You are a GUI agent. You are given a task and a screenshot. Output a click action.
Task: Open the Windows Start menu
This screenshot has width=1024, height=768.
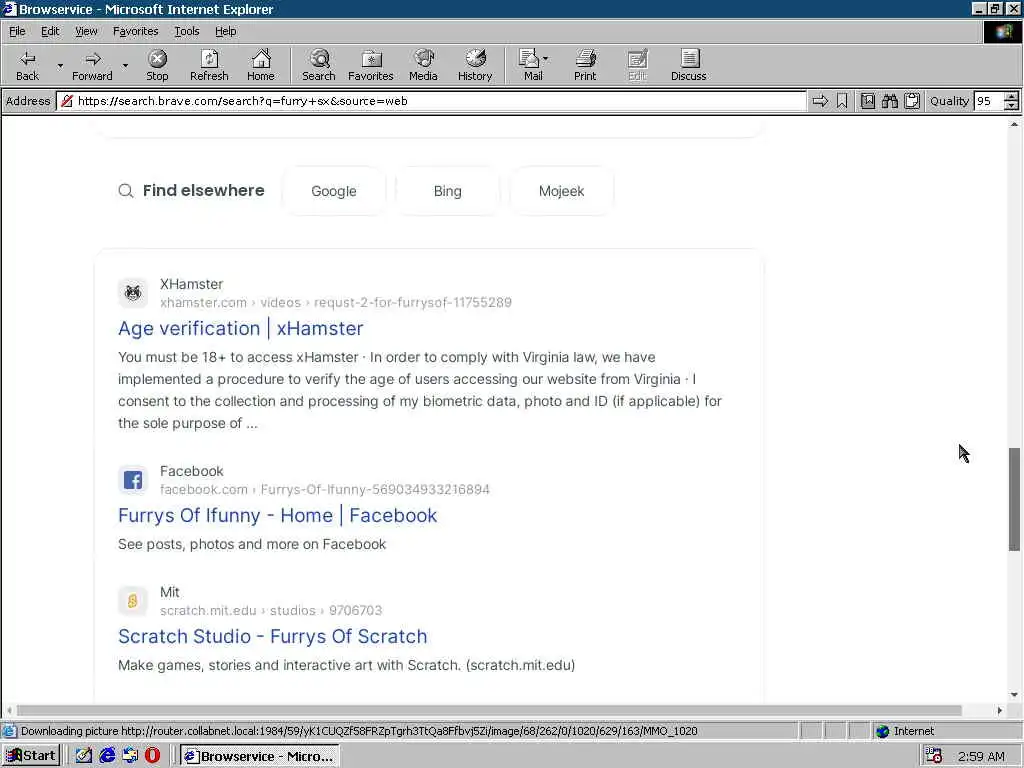pos(31,756)
